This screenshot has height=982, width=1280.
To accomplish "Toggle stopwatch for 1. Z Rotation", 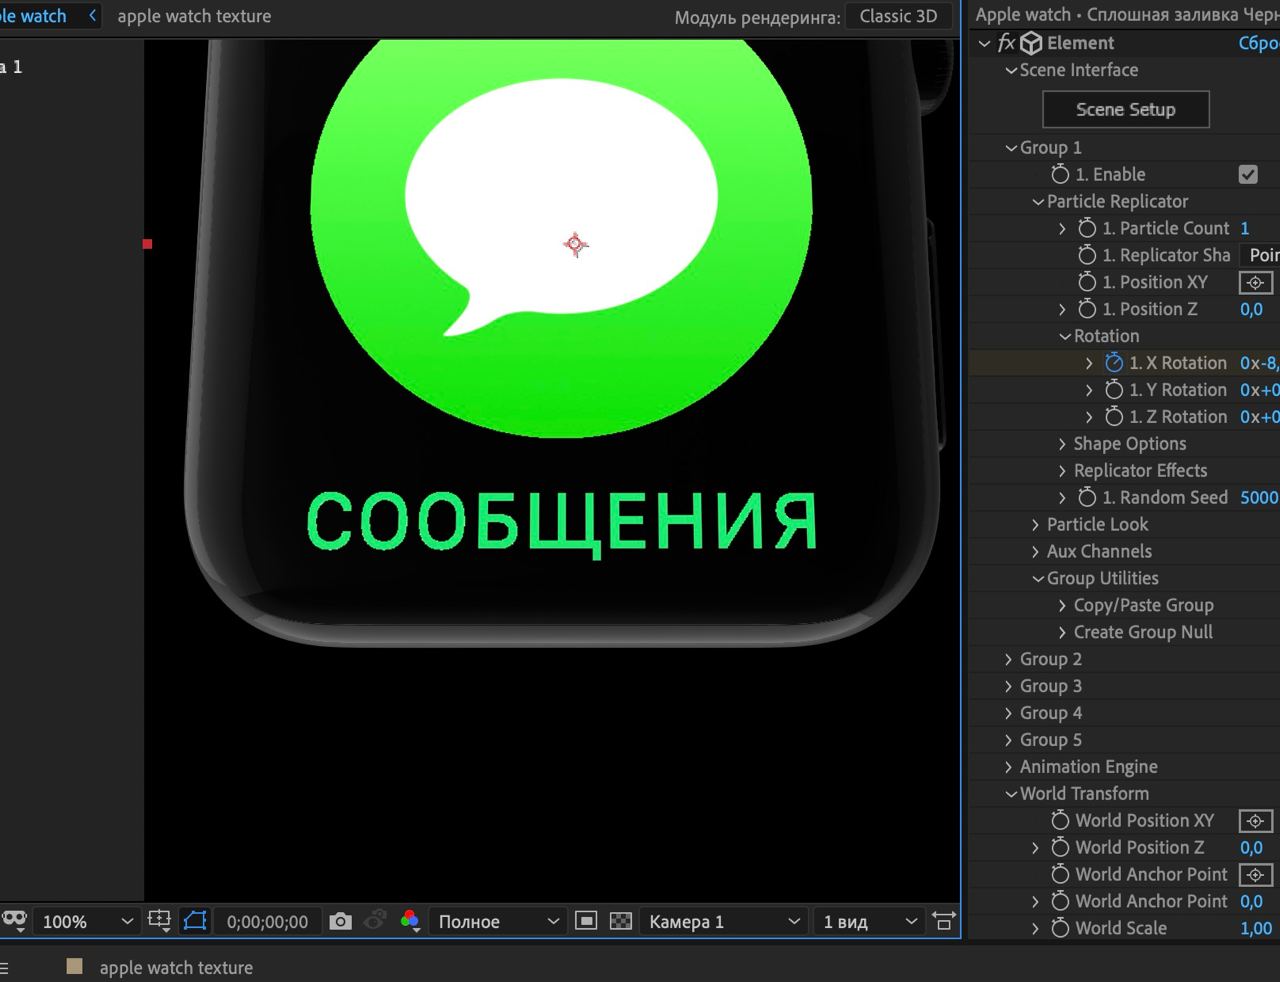I will pos(1114,417).
